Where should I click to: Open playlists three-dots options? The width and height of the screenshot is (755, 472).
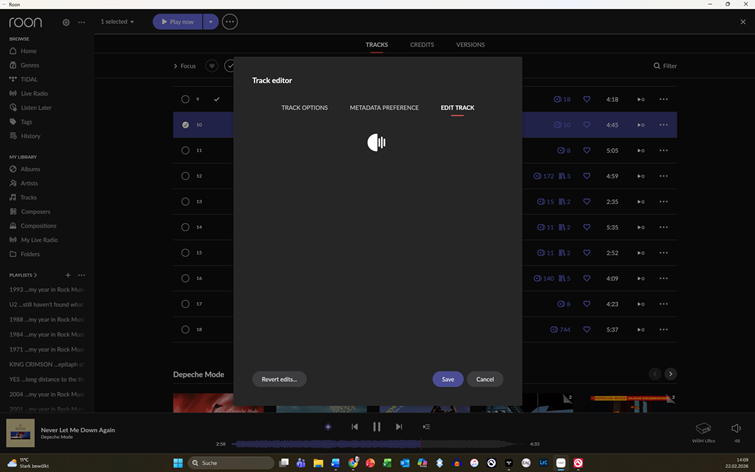point(81,275)
